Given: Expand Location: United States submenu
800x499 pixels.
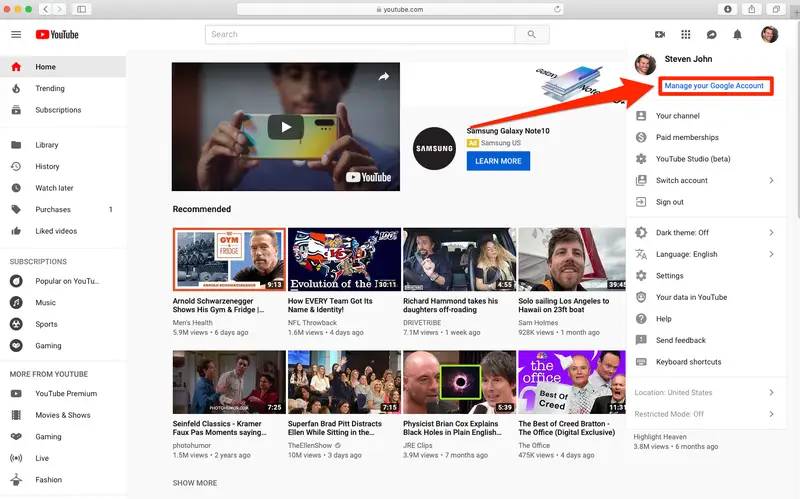Looking at the screenshot, I should pos(771,392).
